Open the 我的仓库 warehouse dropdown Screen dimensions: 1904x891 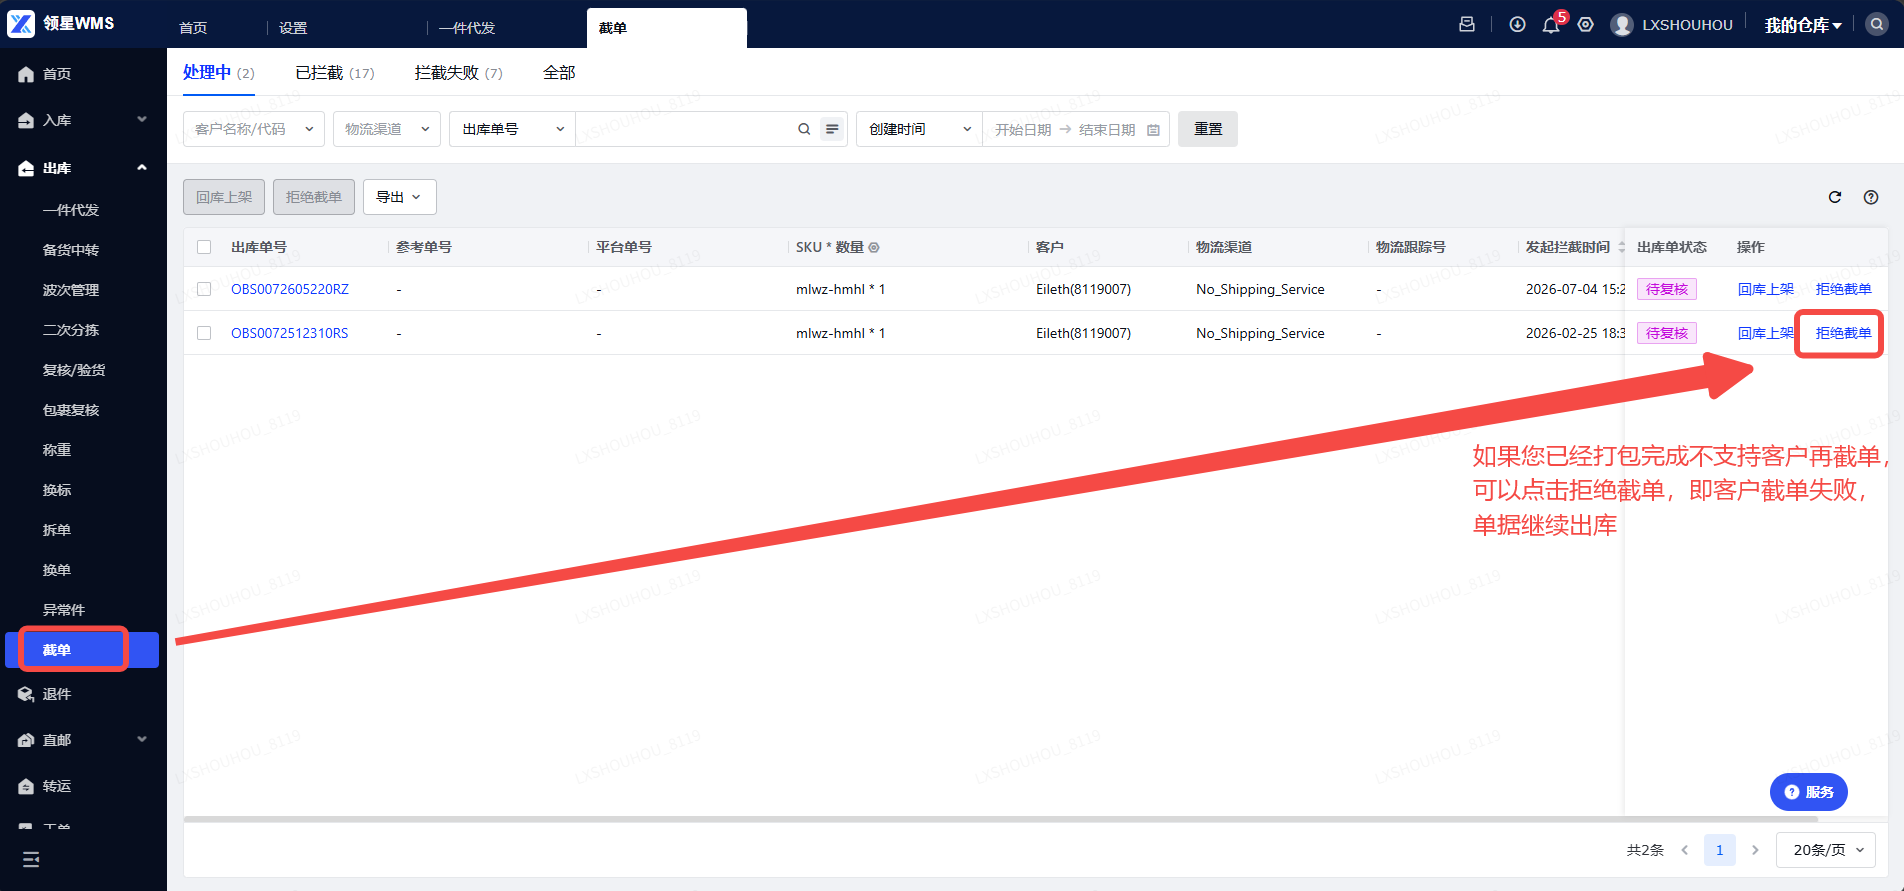1802,25
